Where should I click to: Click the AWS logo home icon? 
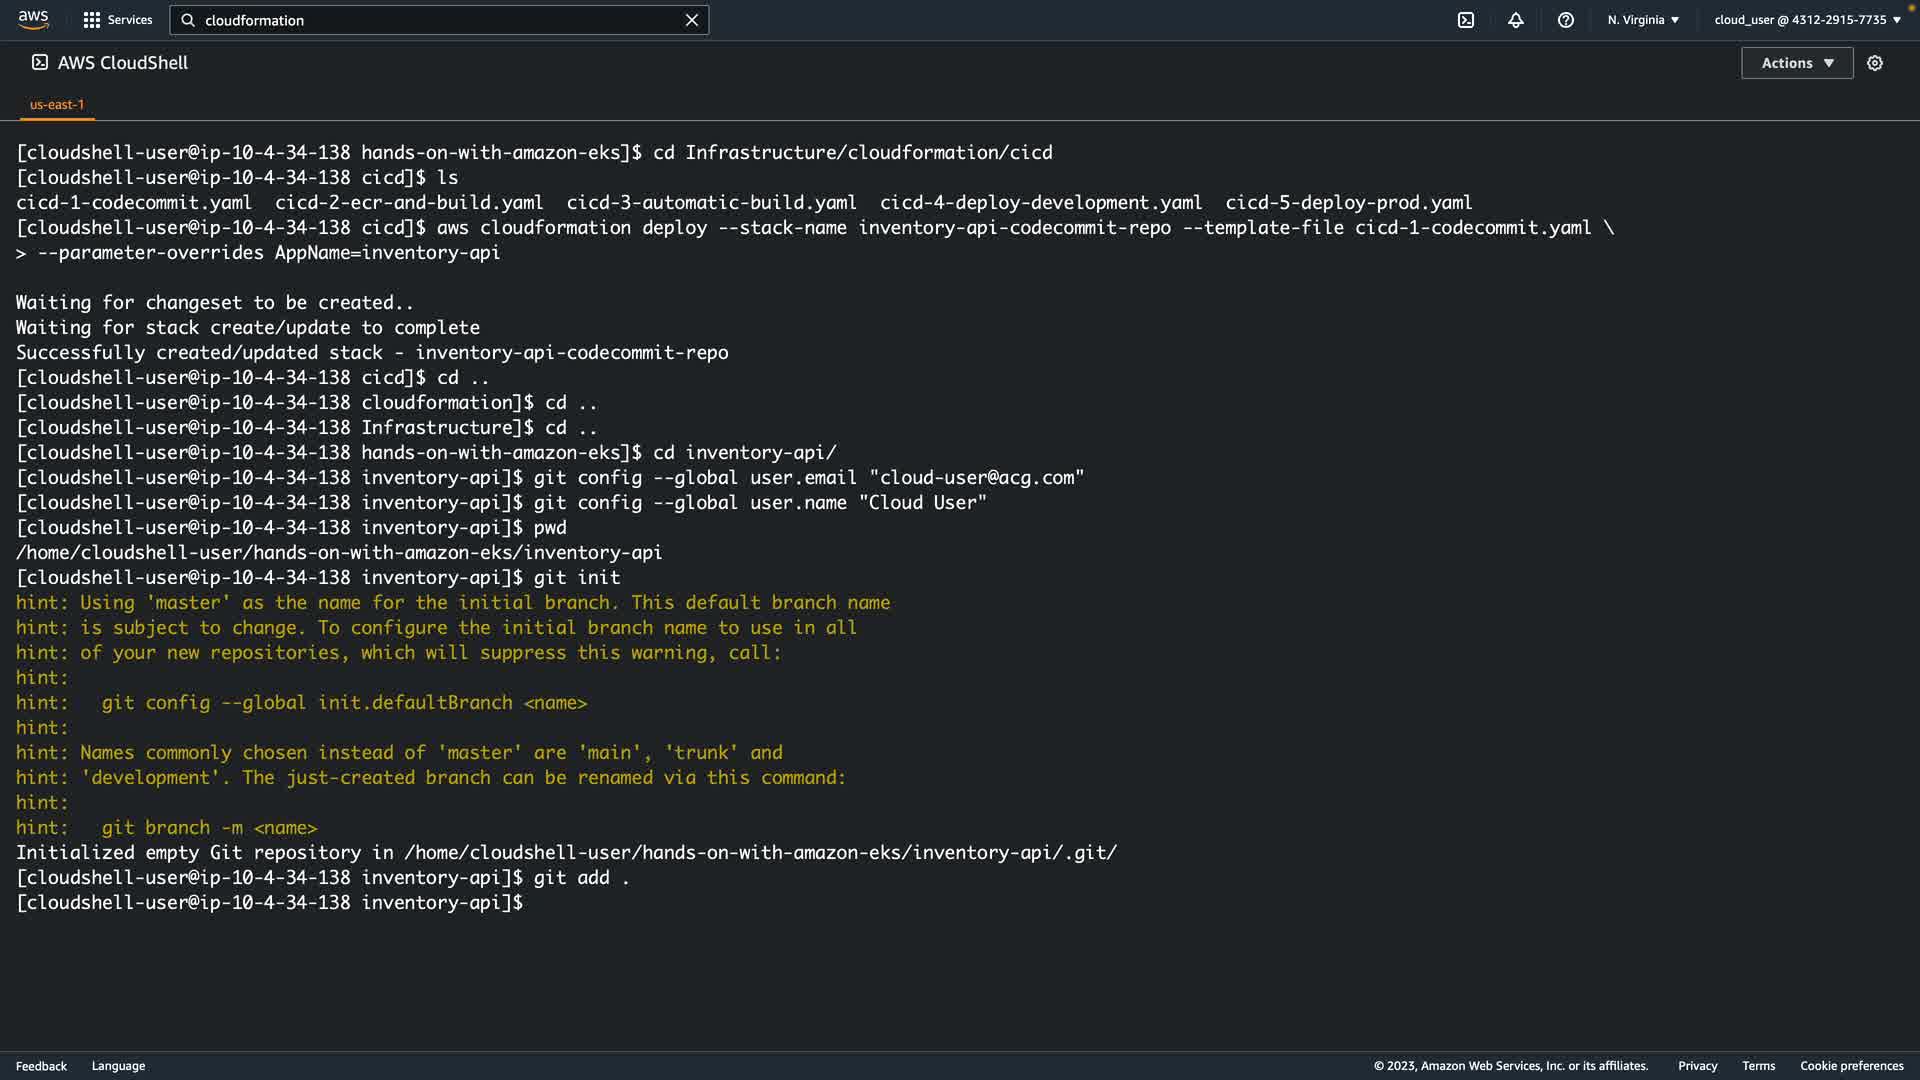tap(33, 19)
